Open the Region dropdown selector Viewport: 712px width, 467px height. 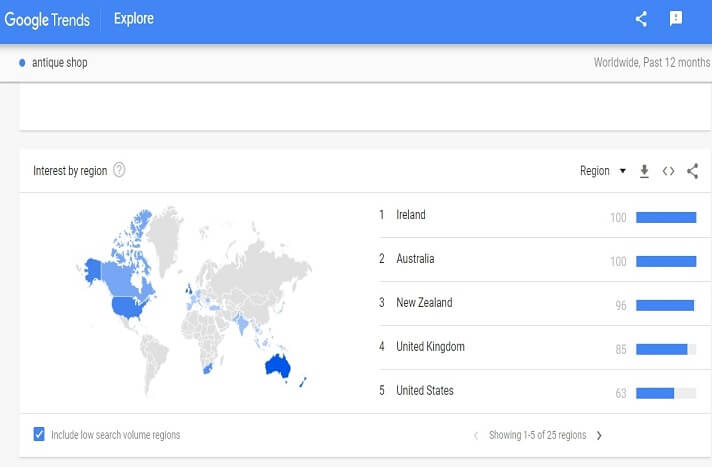(x=603, y=171)
